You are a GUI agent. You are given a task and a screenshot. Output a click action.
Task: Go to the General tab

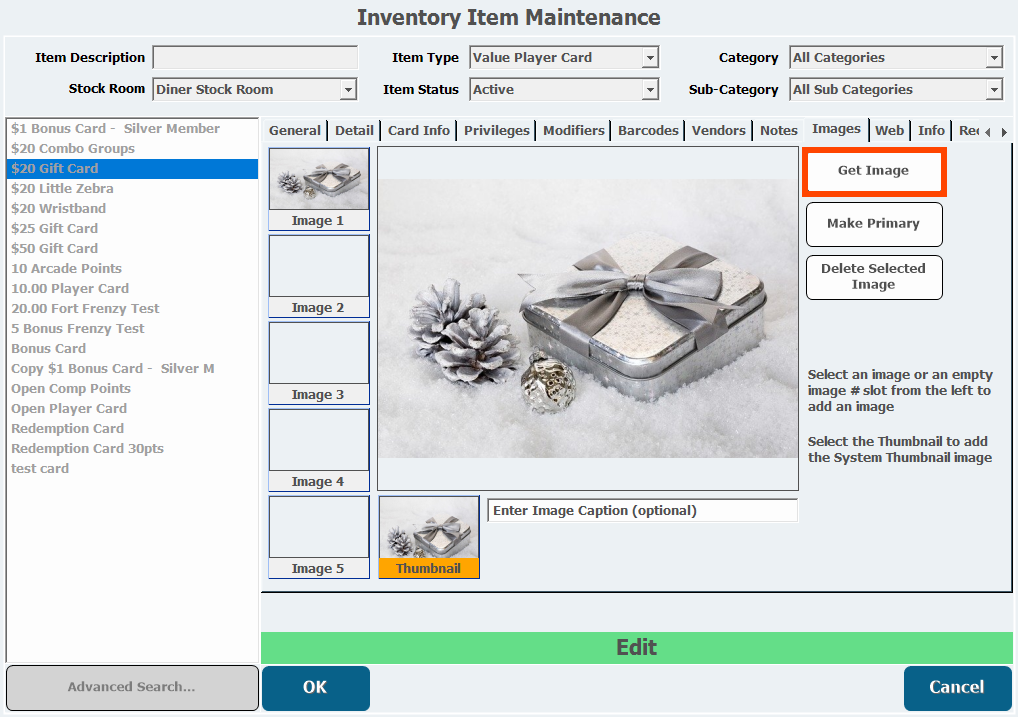point(295,130)
